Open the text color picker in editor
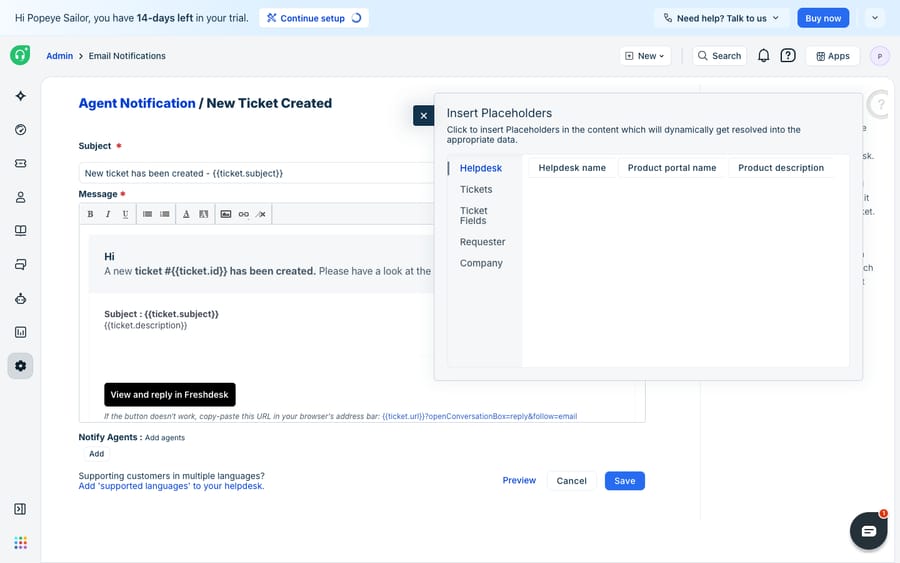This screenshot has height=563, width=900. pyautogui.click(x=186, y=214)
